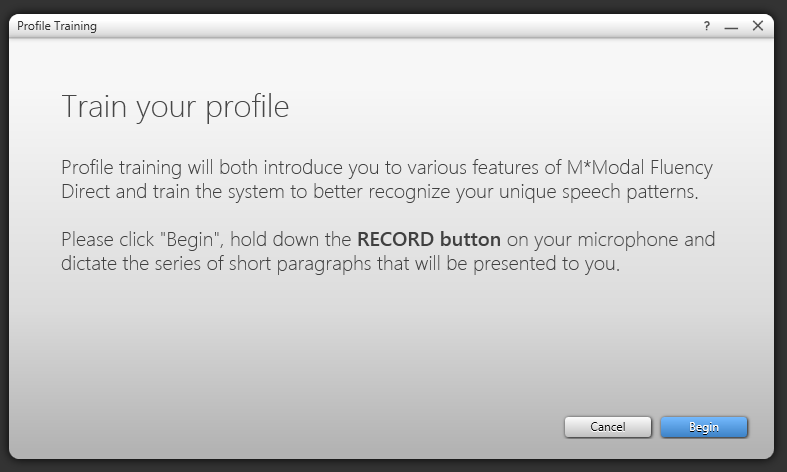Close the Profile Training window

(x=757, y=26)
